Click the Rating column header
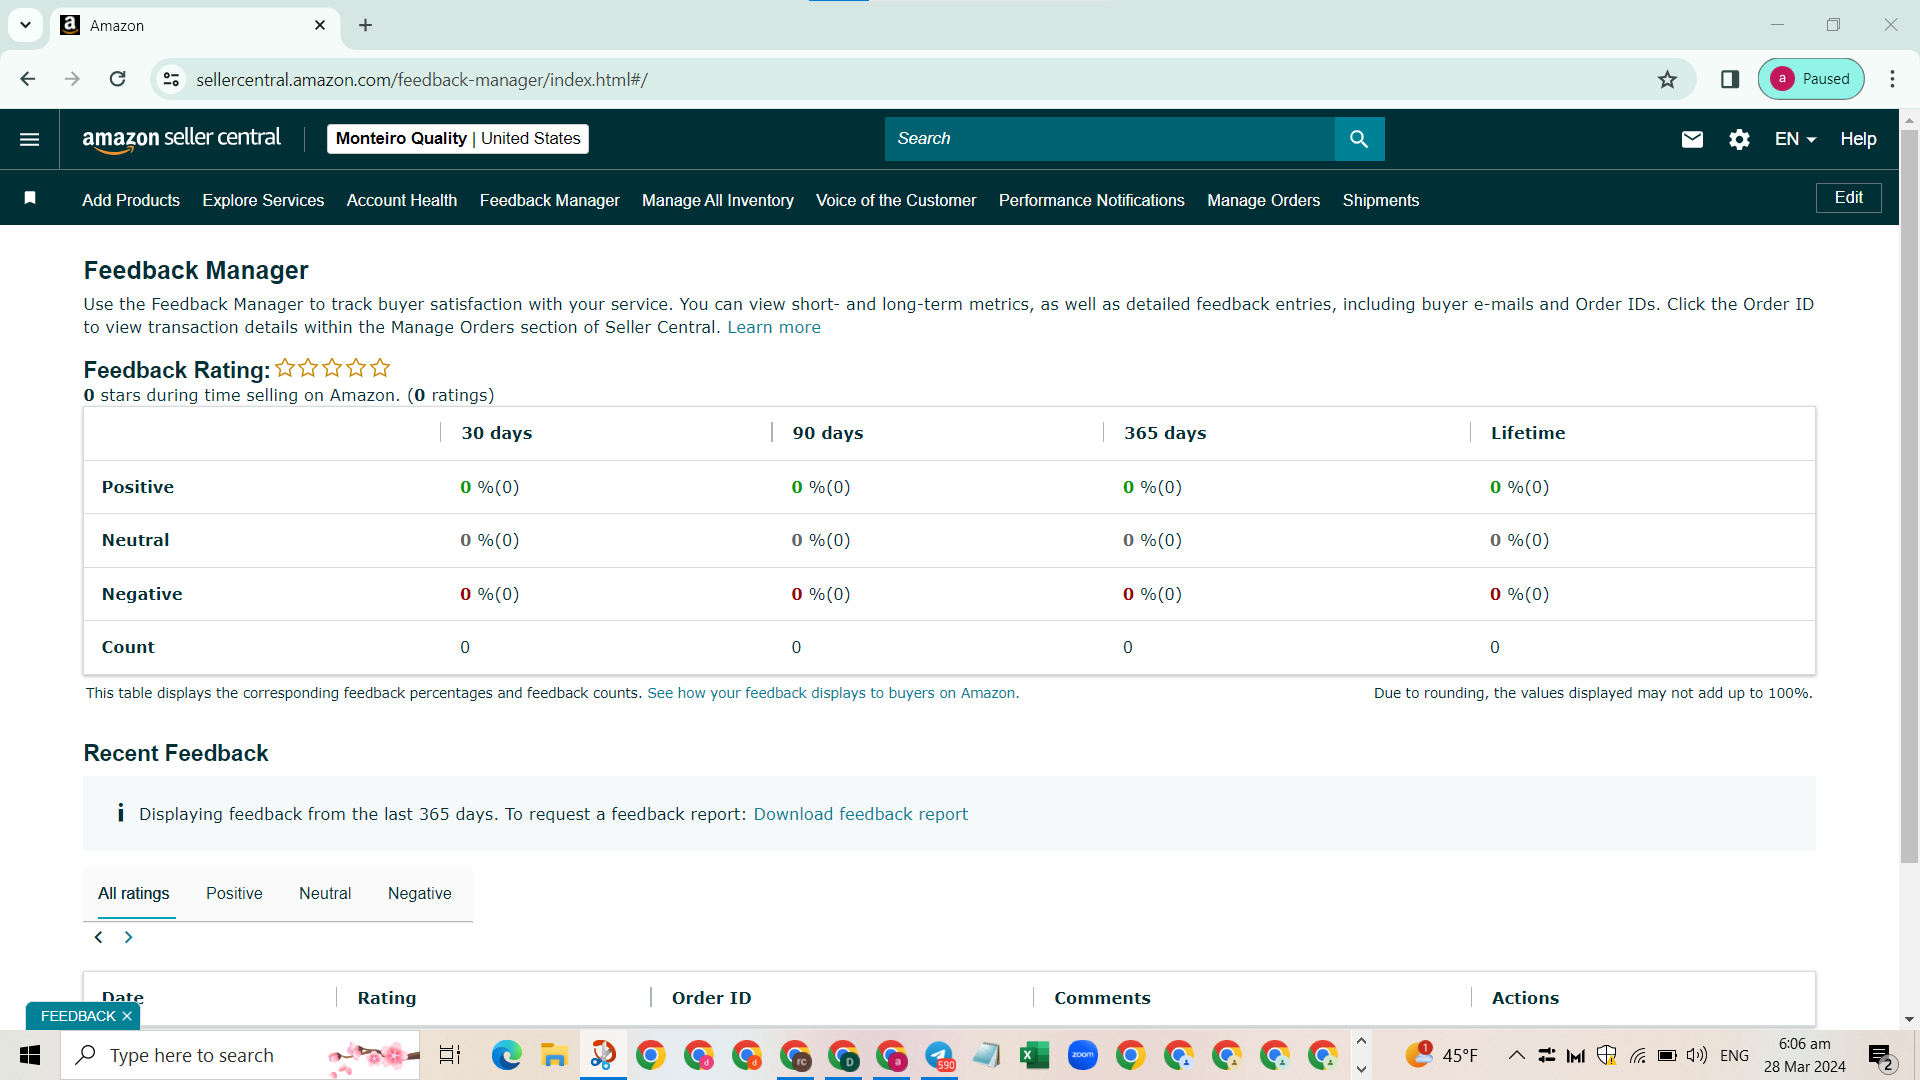The width and height of the screenshot is (1920, 1080). point(386,998)
